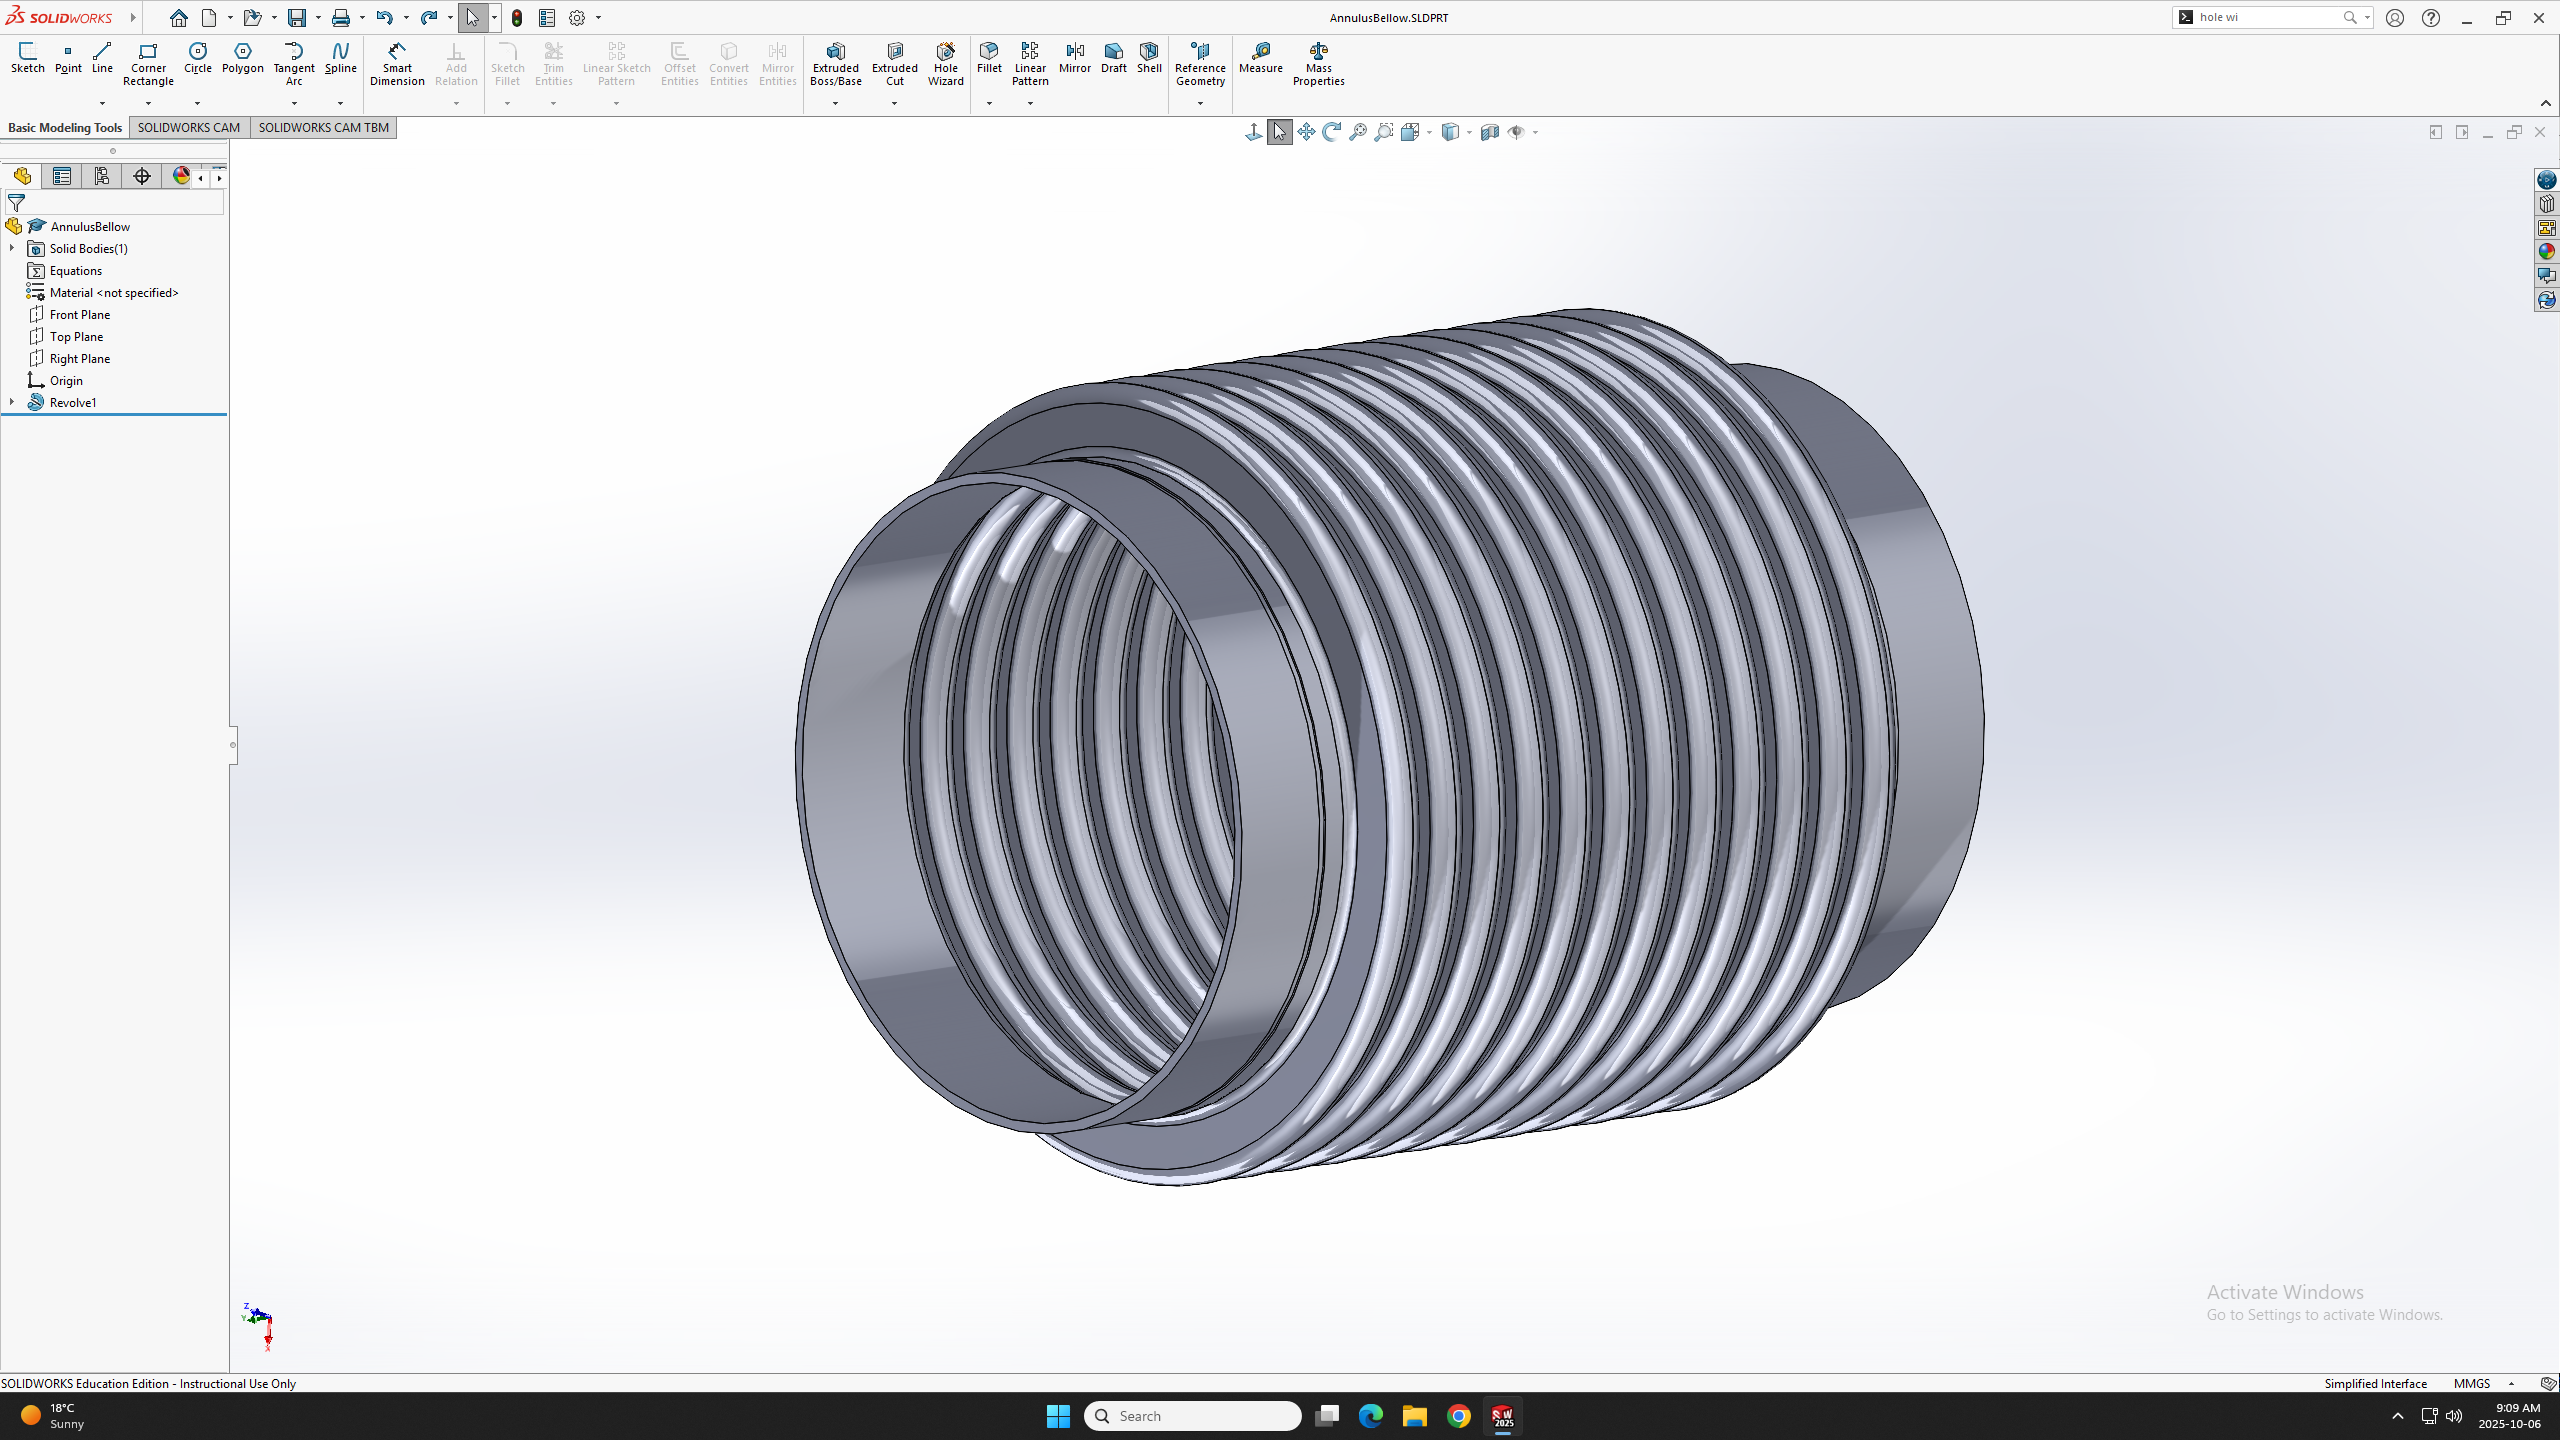This screenshot has width=2560, height=1440.
Task: Open the Corner Rectangle dropdown arrow
Action: click(148, 103)
